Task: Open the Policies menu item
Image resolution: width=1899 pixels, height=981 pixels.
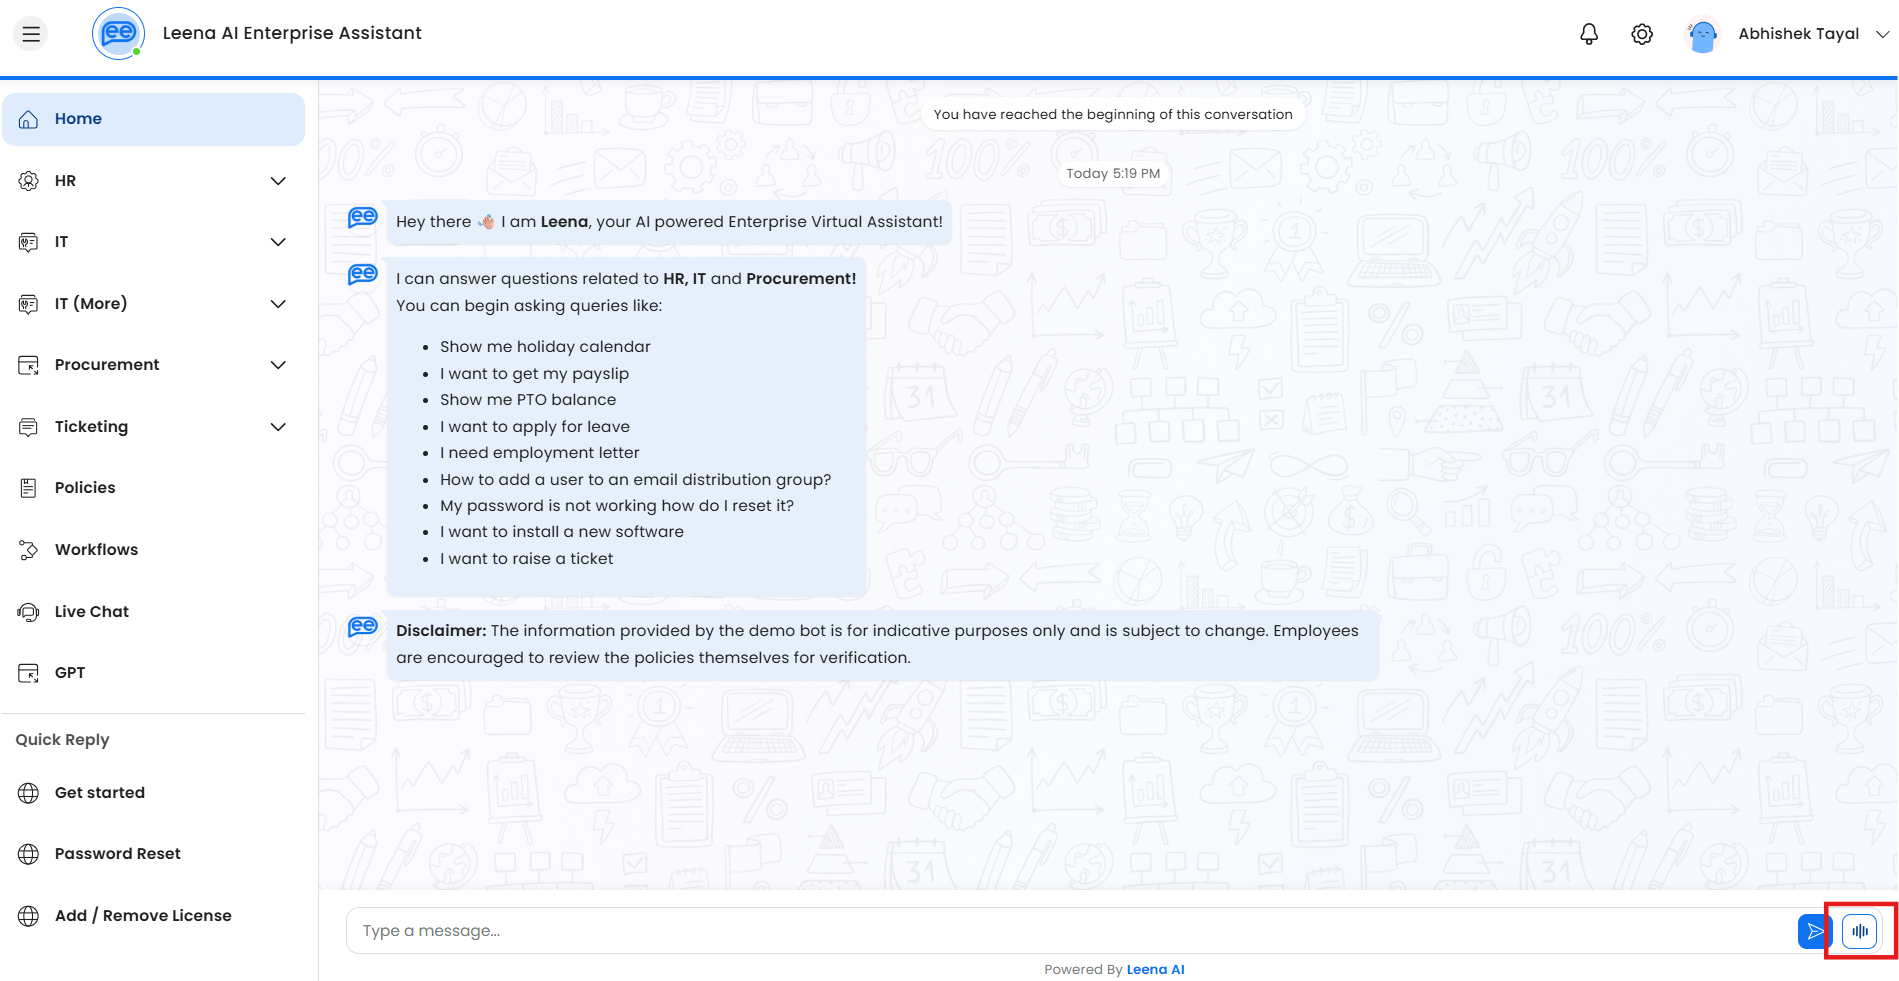Action: pos(153,488)
